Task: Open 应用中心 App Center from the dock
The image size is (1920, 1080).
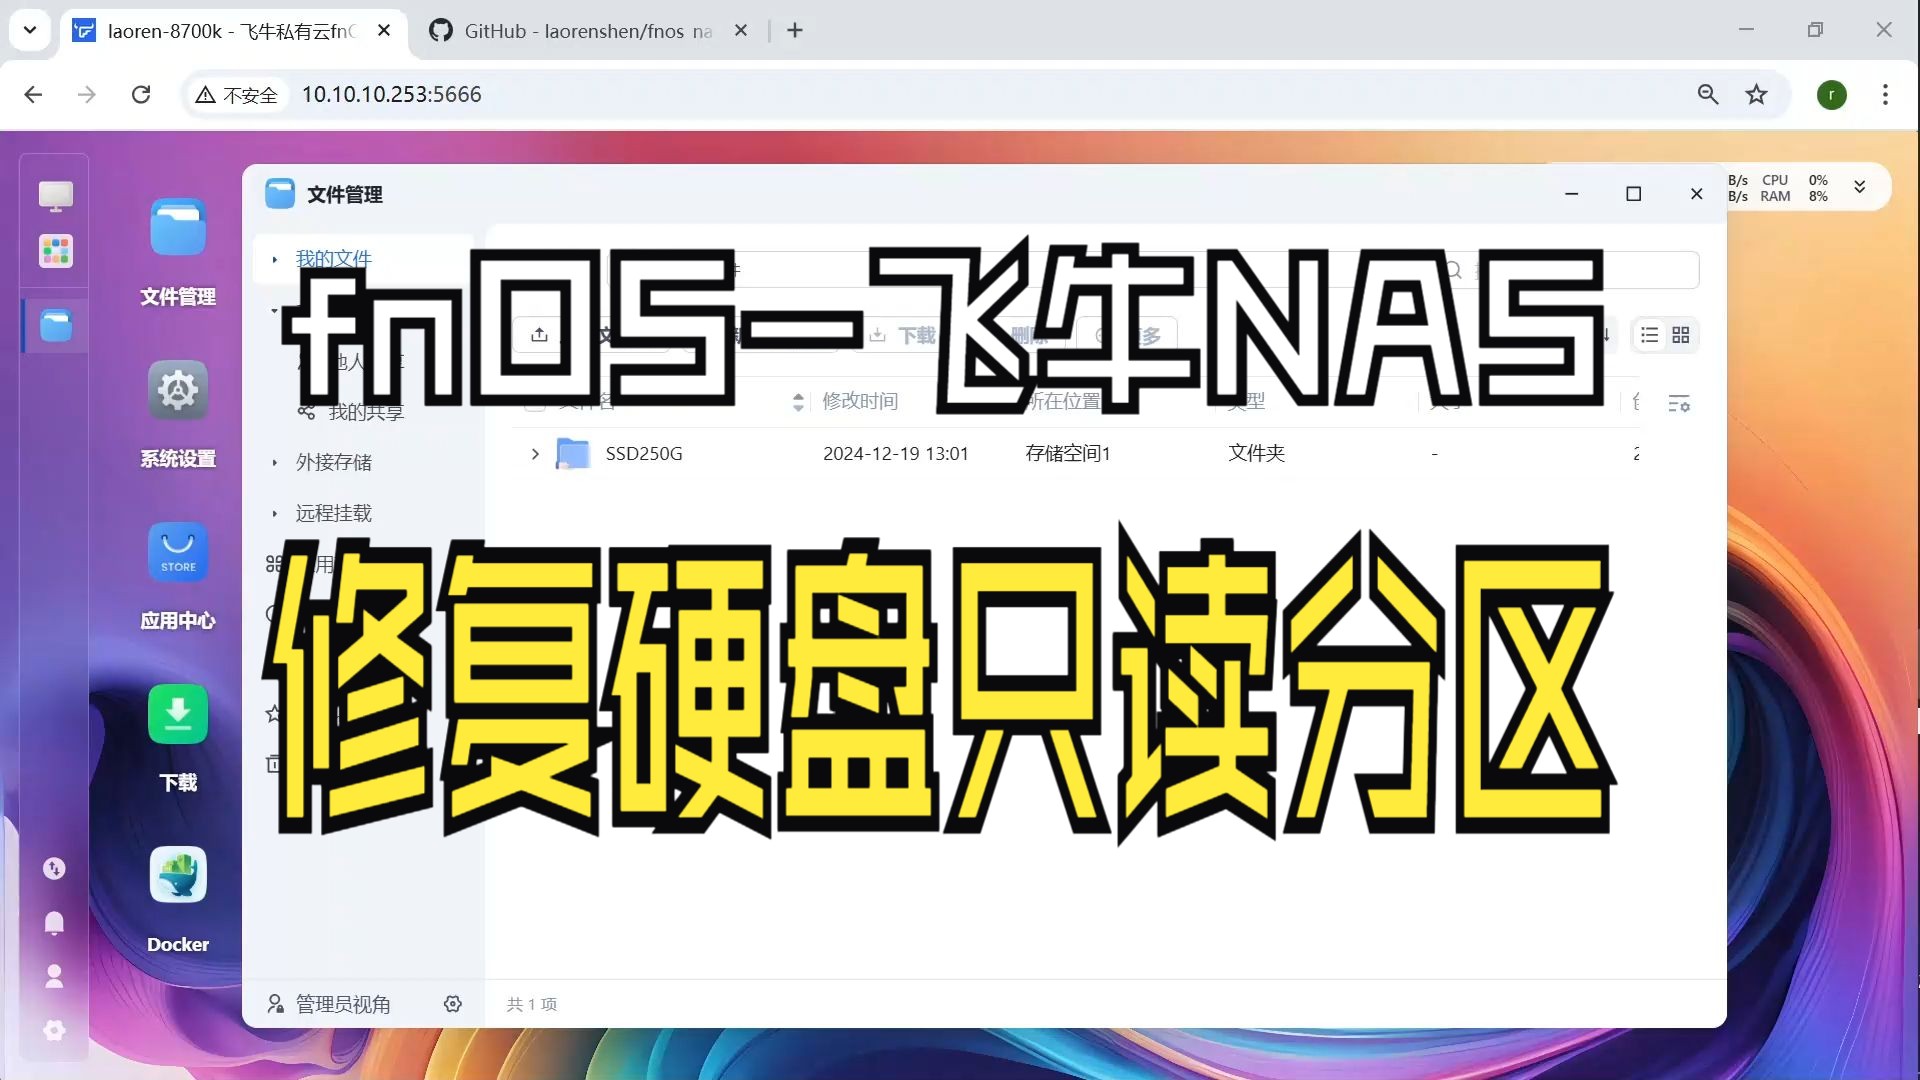Action: 177,551
